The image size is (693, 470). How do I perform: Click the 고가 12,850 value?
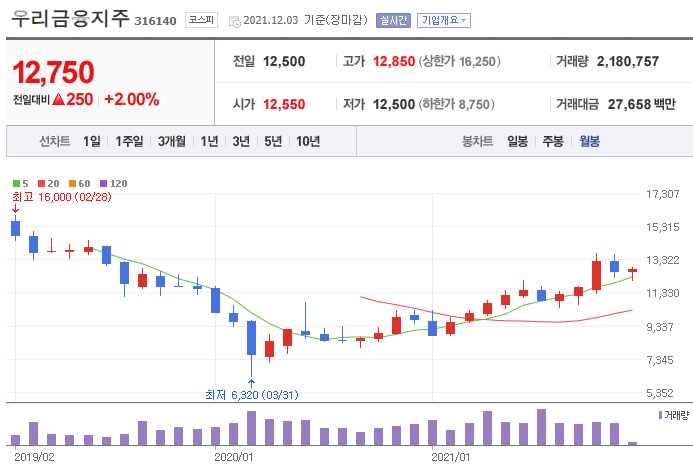coord(394,61)
